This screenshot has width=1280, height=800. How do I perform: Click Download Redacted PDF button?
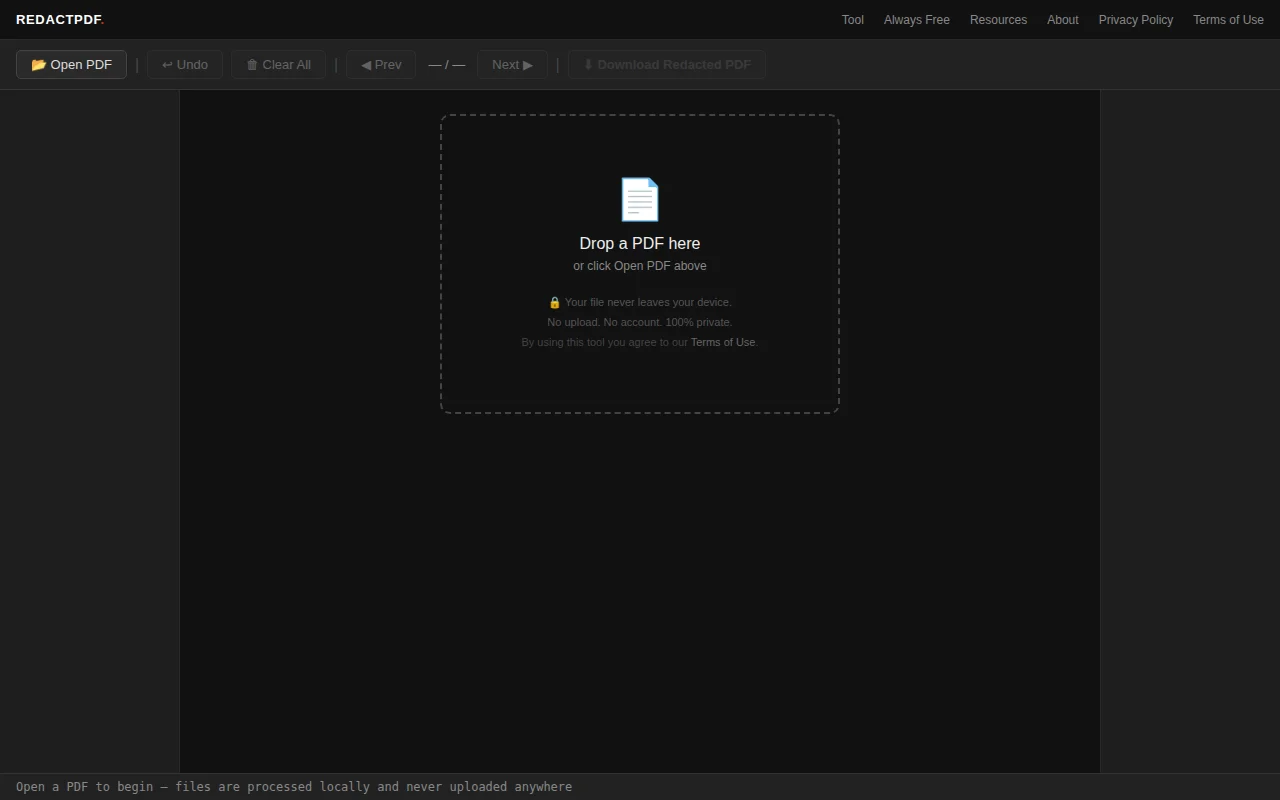[667, 64]
